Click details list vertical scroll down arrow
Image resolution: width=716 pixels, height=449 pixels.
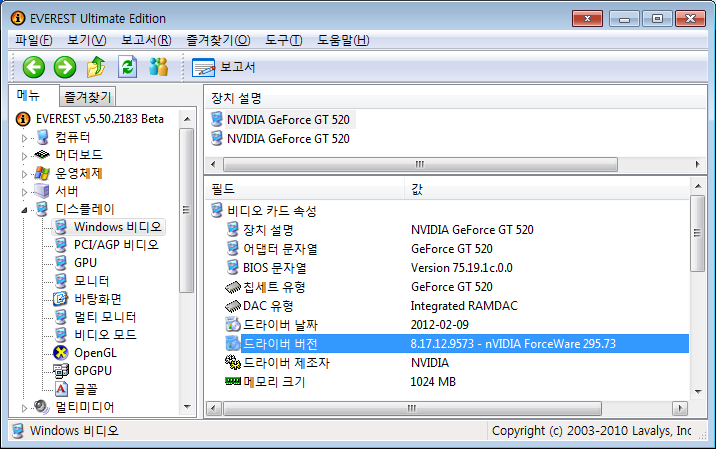[x=698, y=392]
